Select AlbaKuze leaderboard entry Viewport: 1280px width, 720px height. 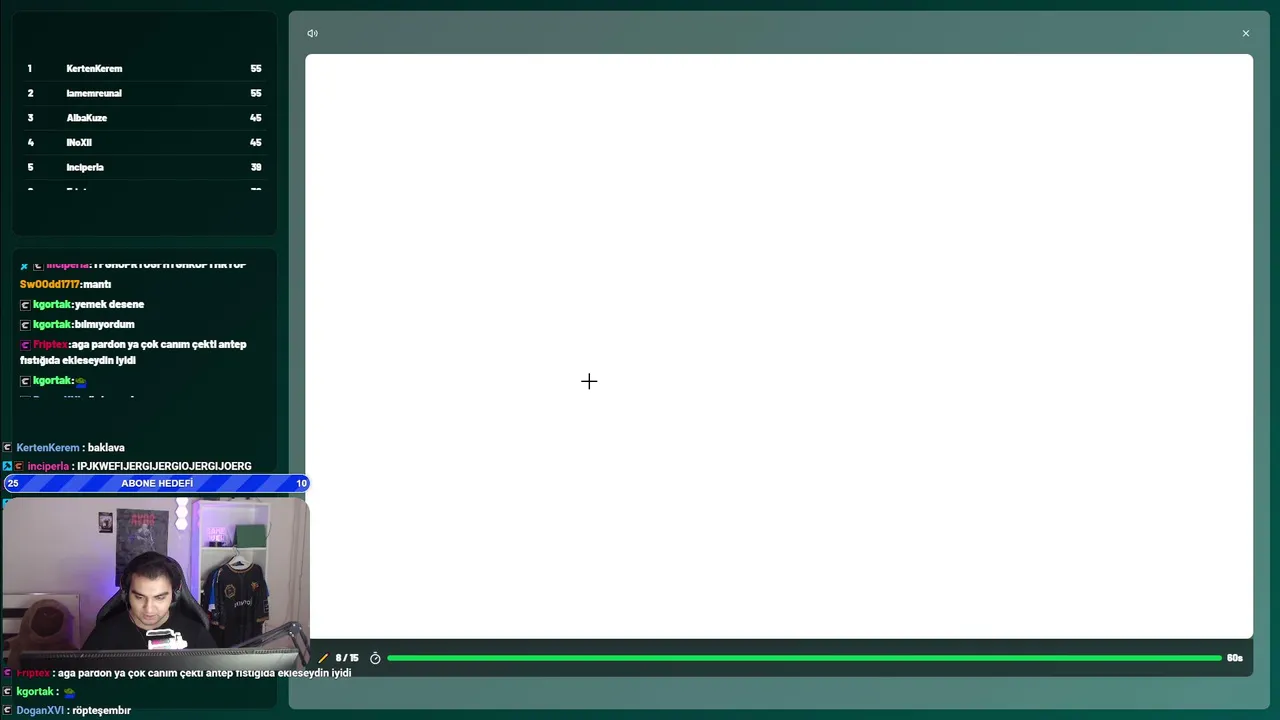(144, 118)
